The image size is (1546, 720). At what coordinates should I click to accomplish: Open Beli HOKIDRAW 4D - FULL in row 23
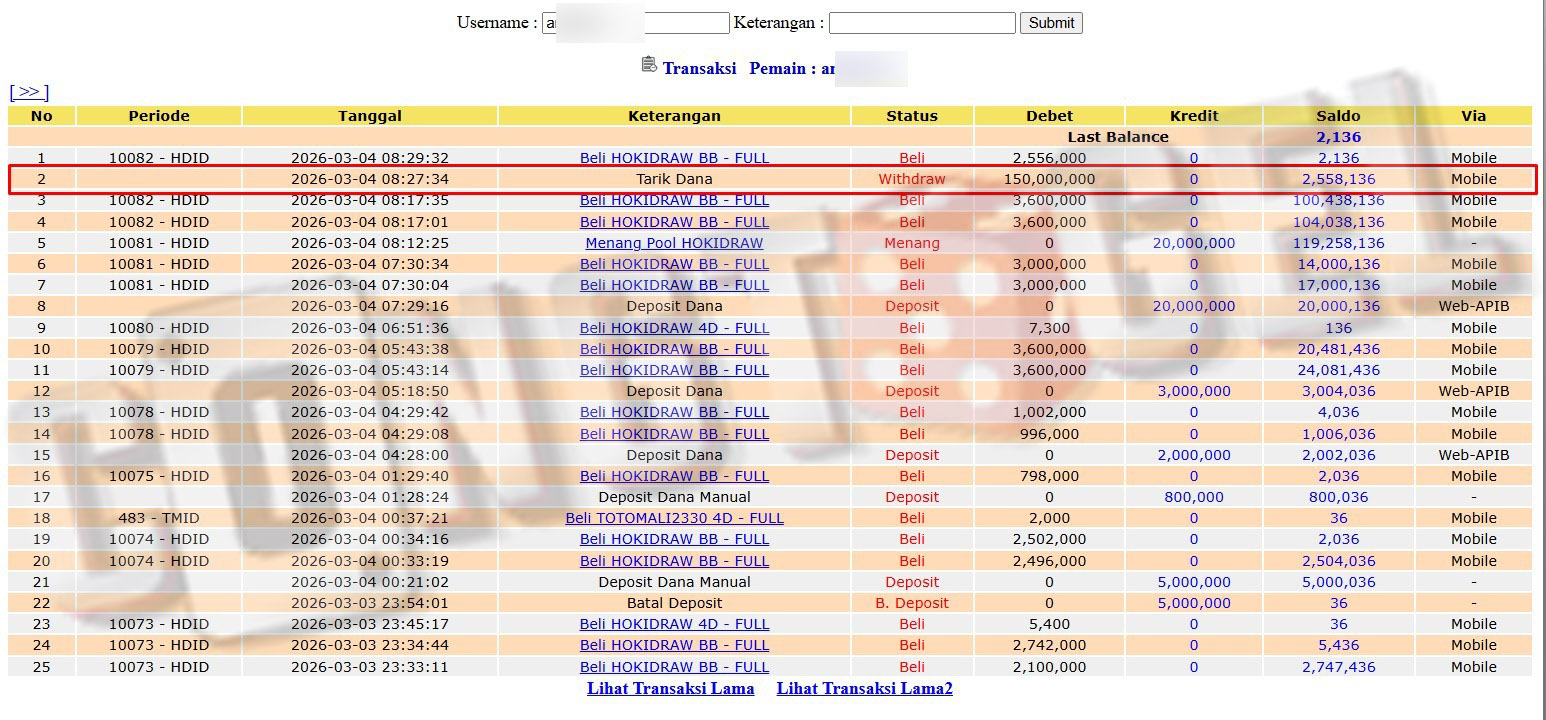[674, 624]
